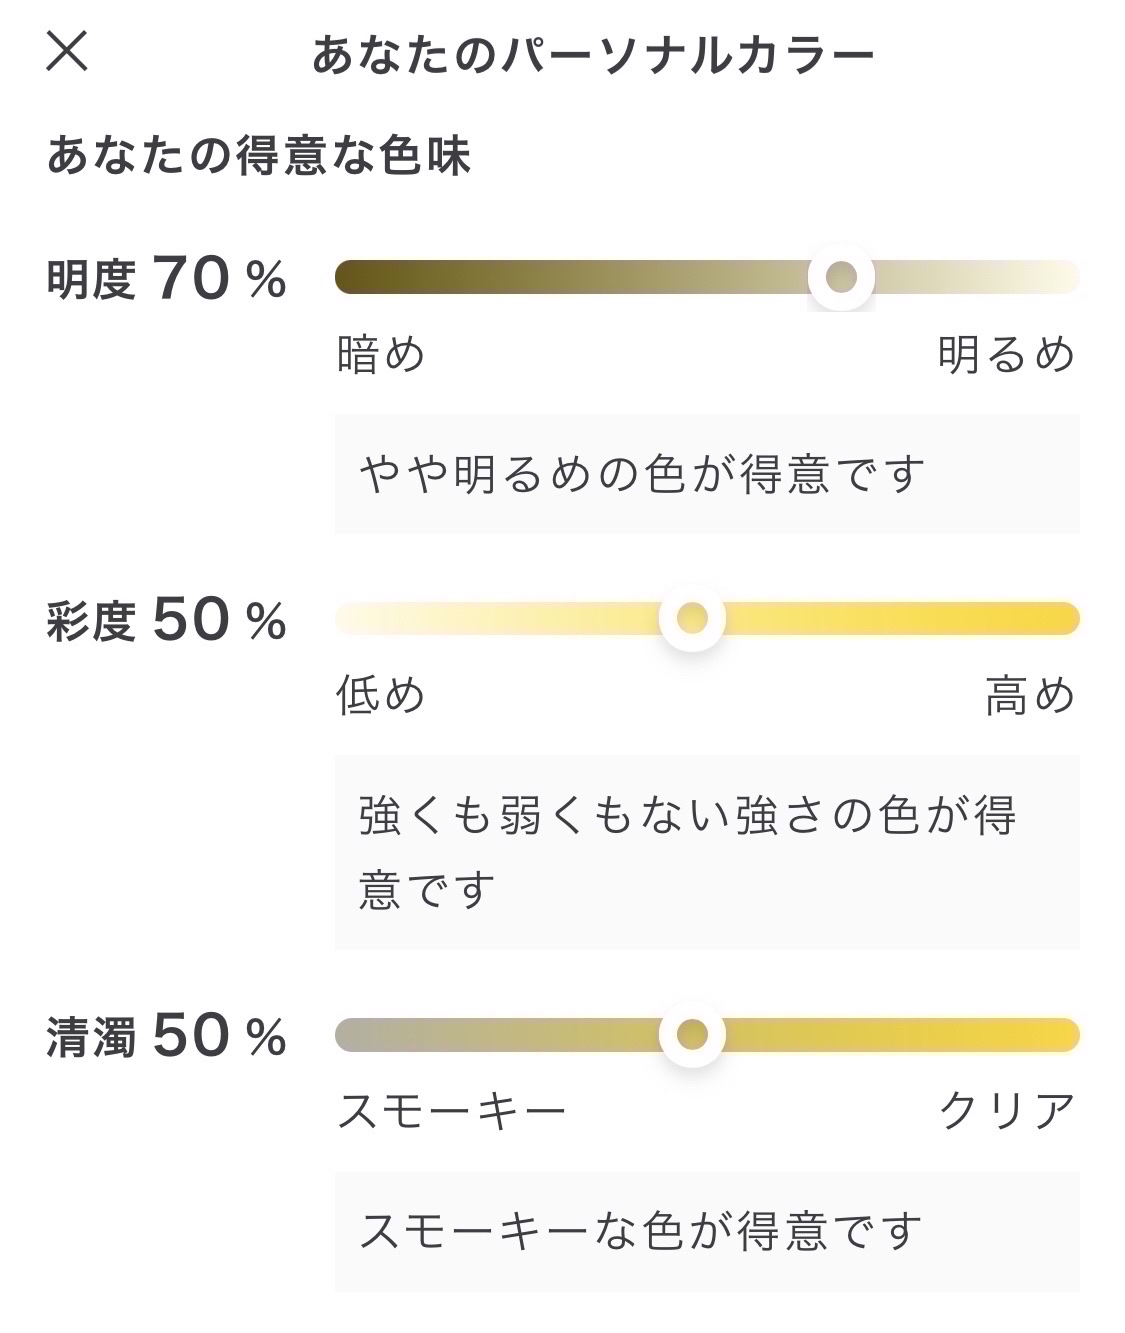The image size is (1125, 1333).
Task: Tap the 明度 70% value label
Action: pyautogui.click(x=167, y=279)
